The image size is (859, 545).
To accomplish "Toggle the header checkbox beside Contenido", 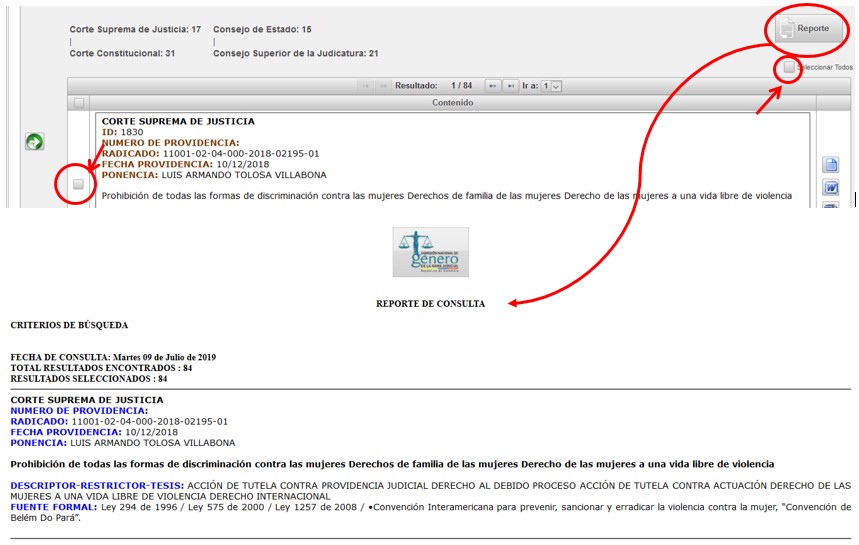I will [x=78, y=102].
